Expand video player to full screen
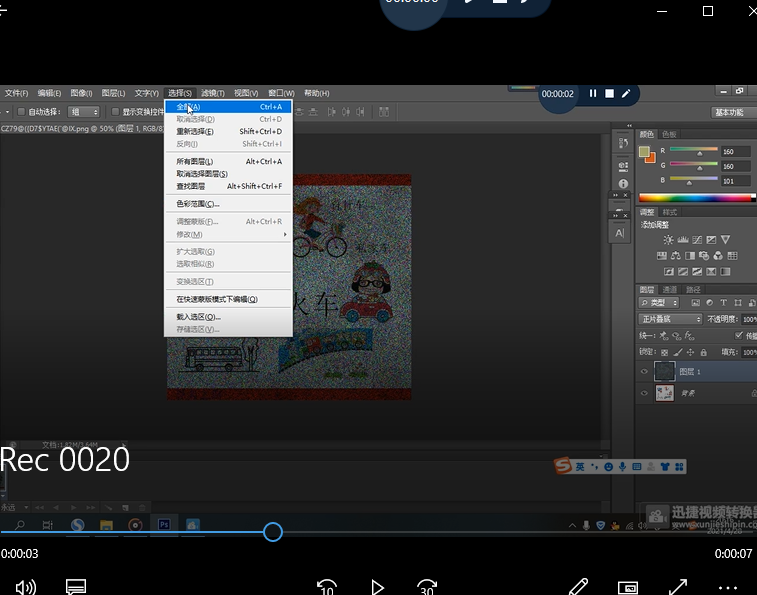The image size is (757, 595). 678,587
